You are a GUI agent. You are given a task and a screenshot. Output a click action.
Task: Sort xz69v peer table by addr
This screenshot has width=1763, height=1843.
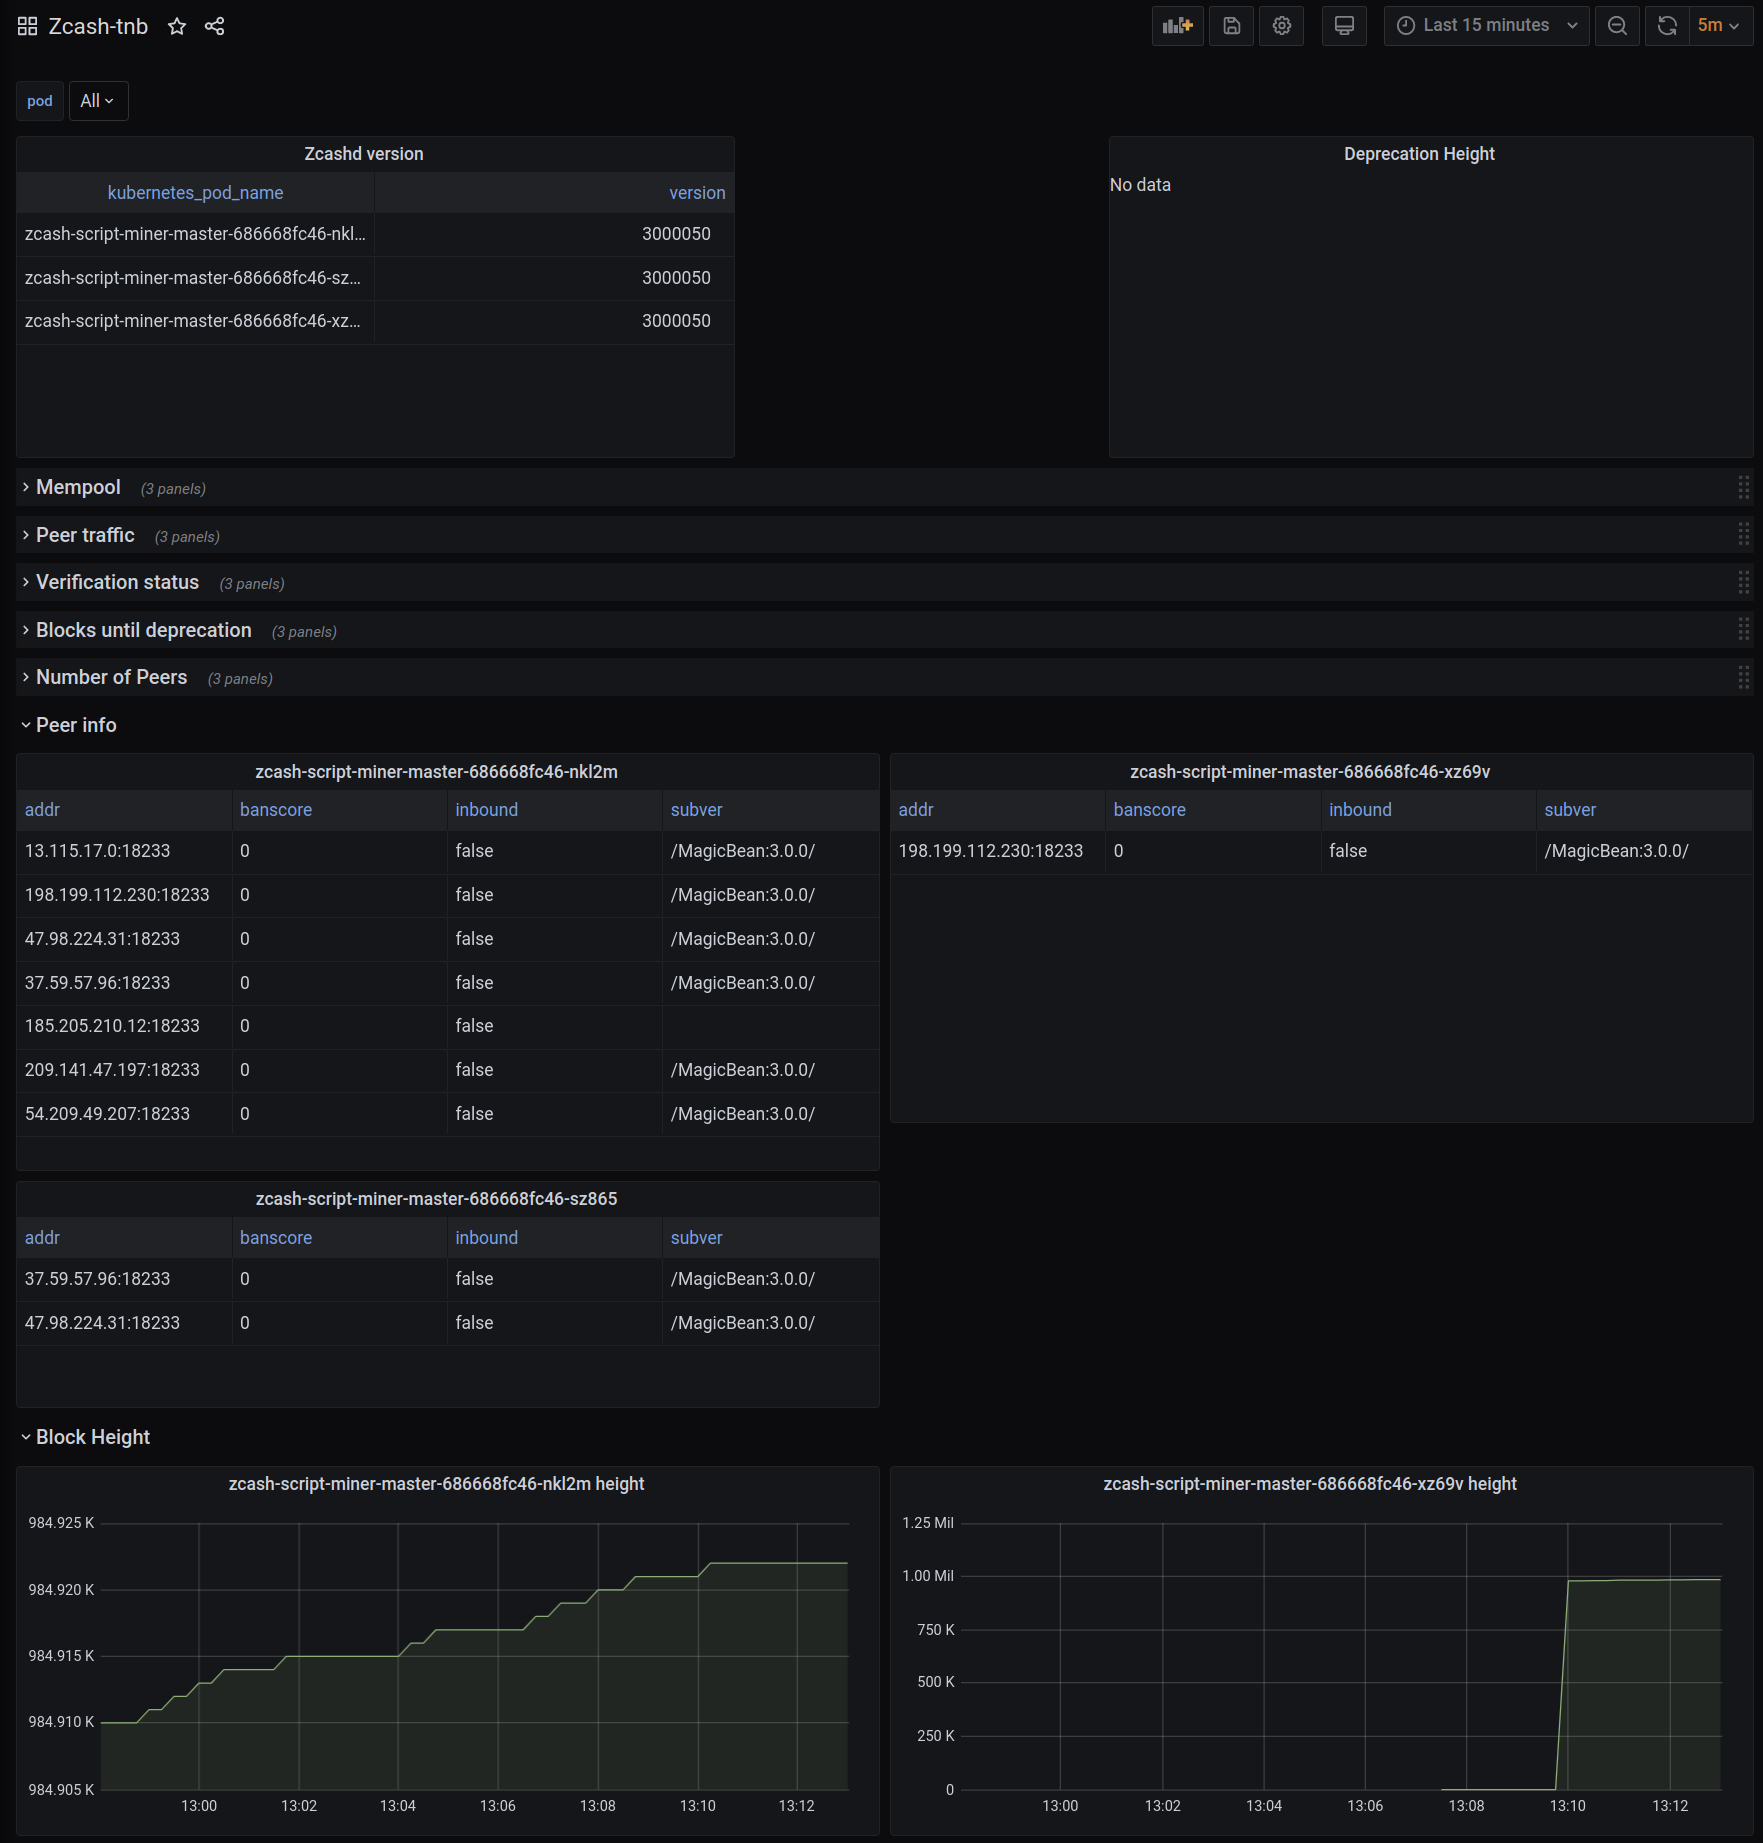coord(916,810)
